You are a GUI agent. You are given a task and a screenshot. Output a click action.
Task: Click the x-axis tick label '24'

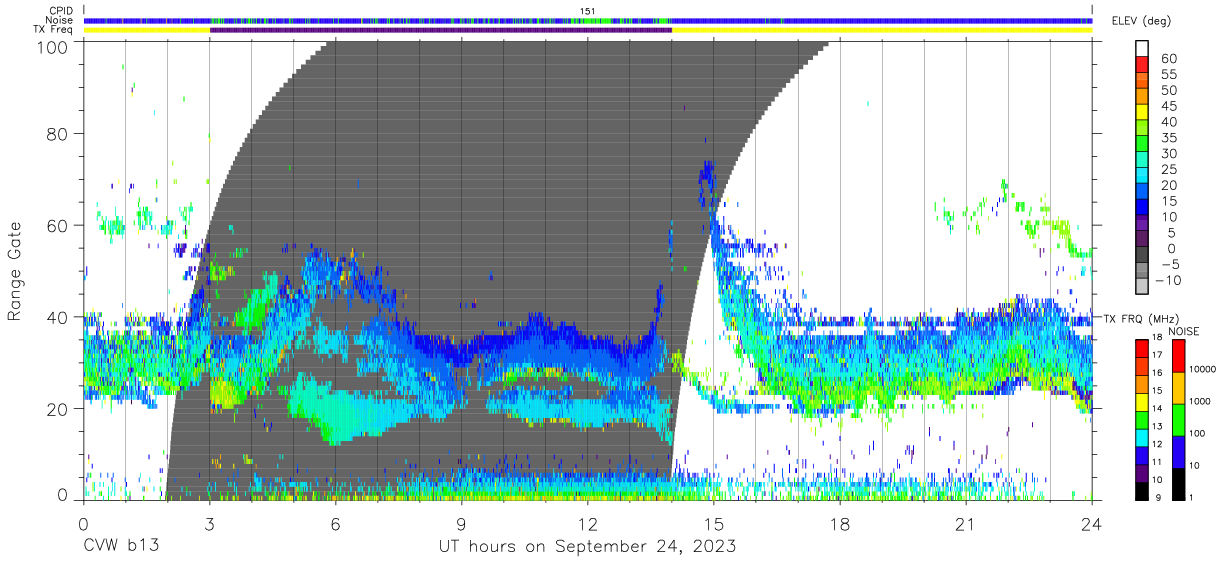1092,524
